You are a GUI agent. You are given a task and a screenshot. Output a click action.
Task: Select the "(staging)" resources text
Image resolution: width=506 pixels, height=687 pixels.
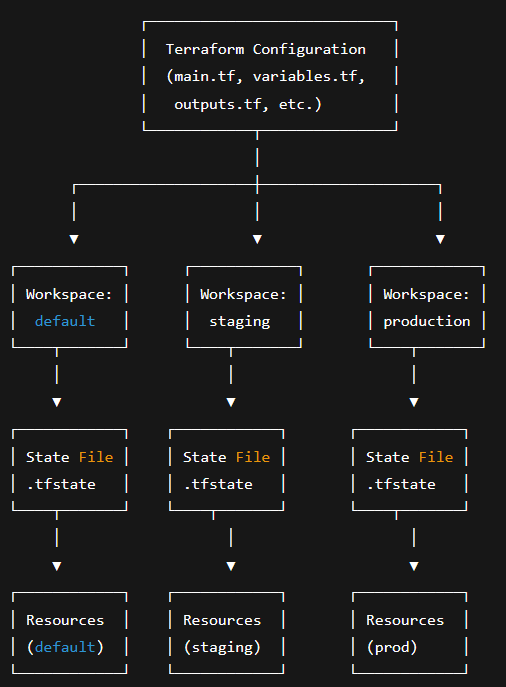point(222,648)
